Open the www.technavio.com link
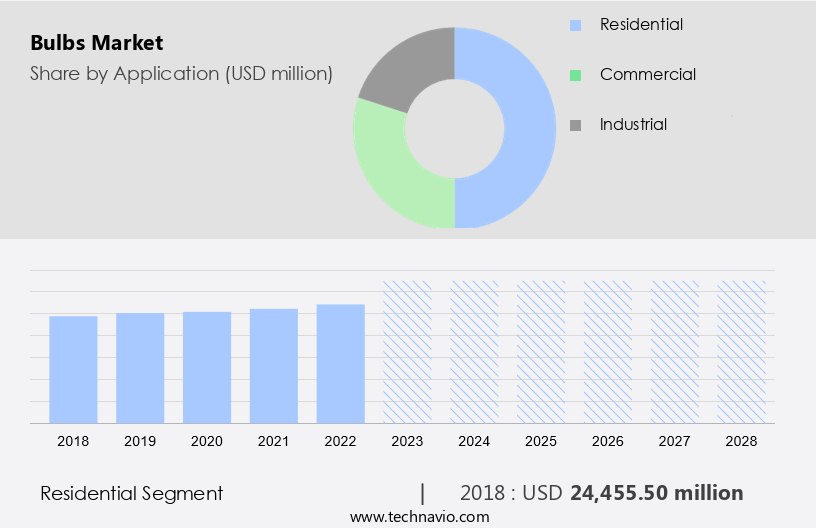Image resolution: width=816 pixels, height=528 pixels. pyautogui.click(x=419, y=516)
